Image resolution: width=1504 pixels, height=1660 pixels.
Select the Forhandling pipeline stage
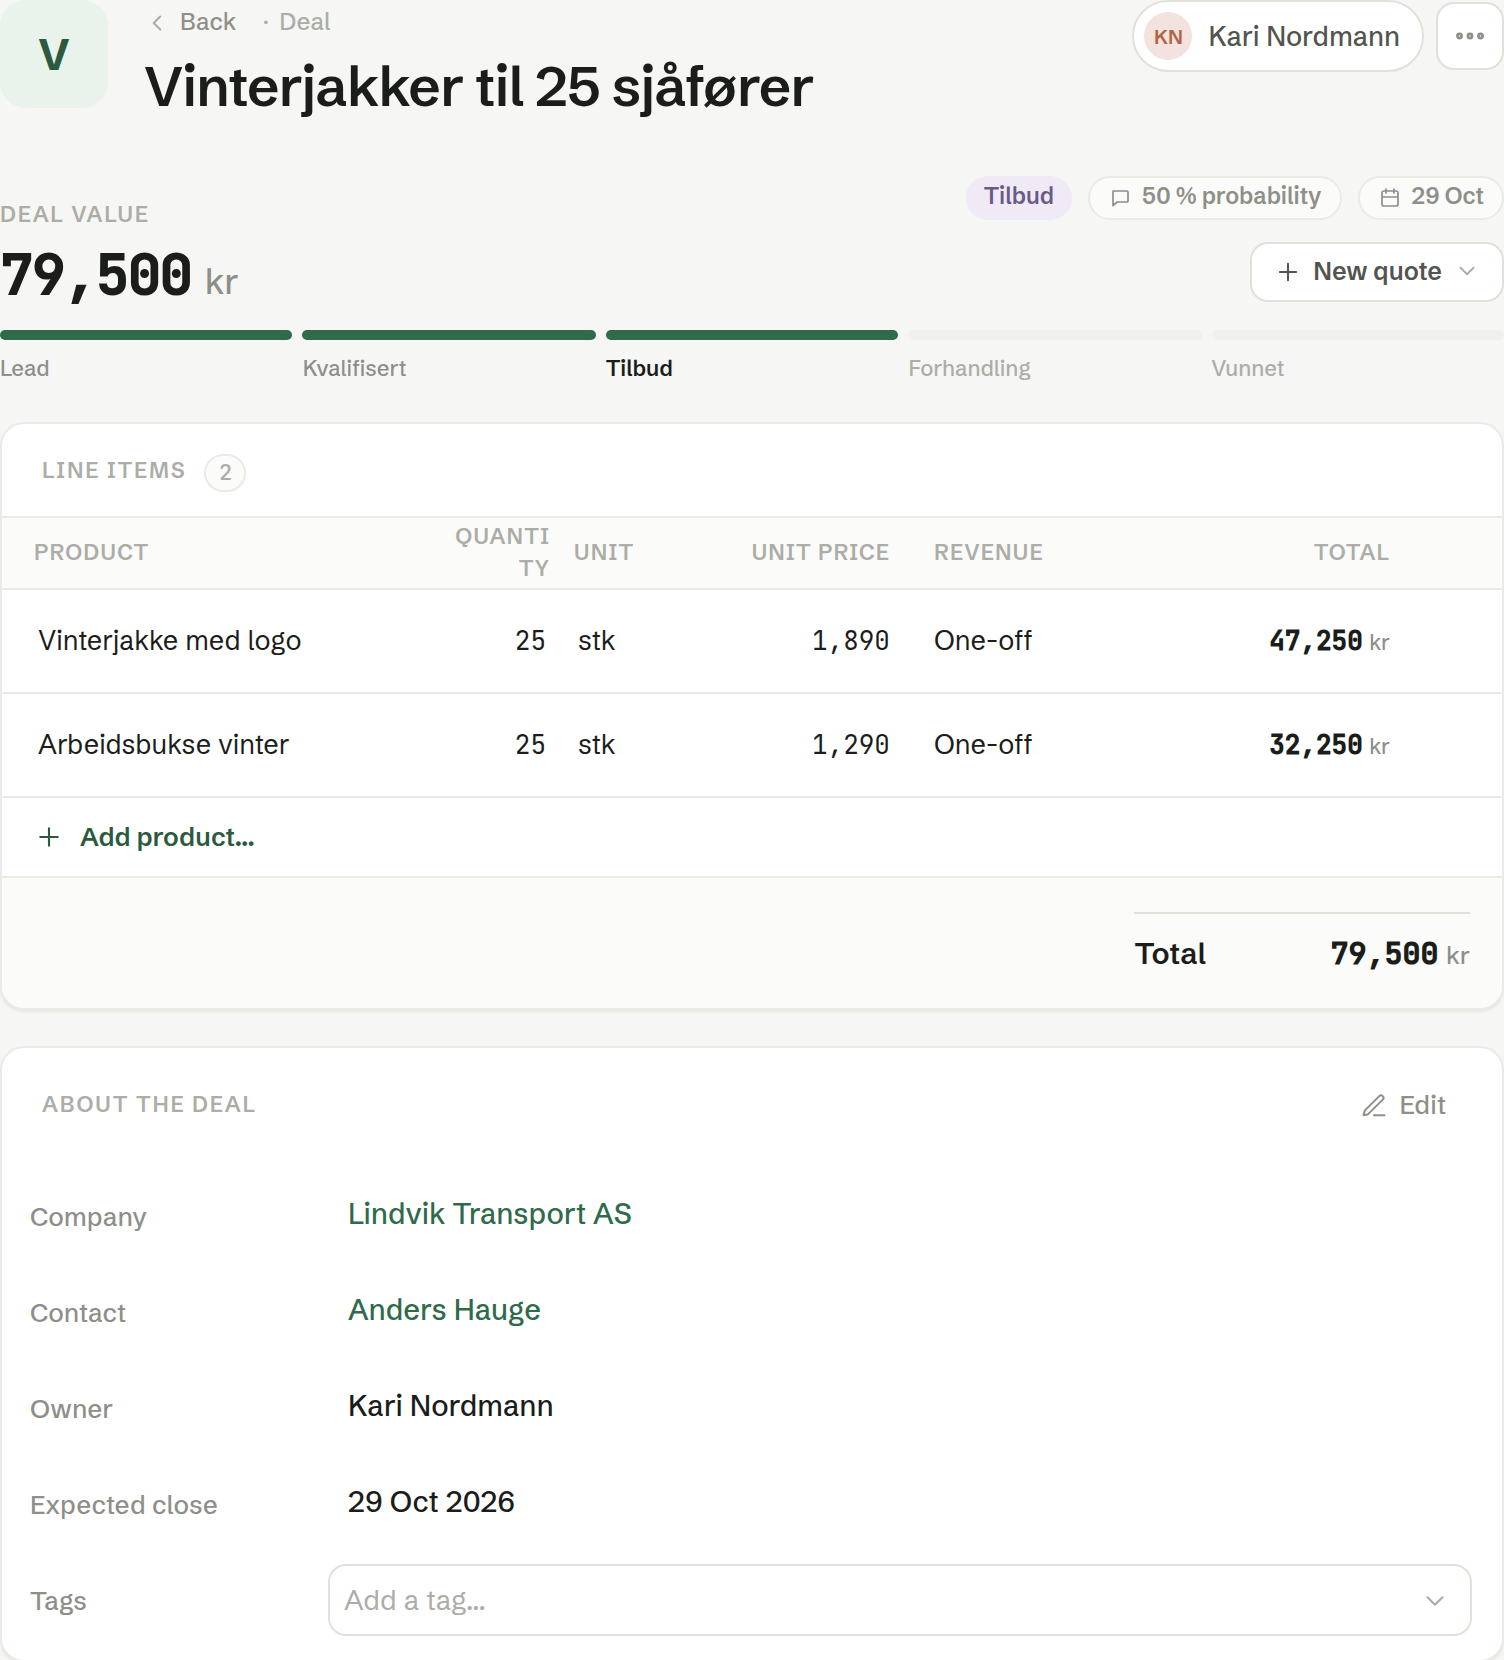click(x=969, y=368)
